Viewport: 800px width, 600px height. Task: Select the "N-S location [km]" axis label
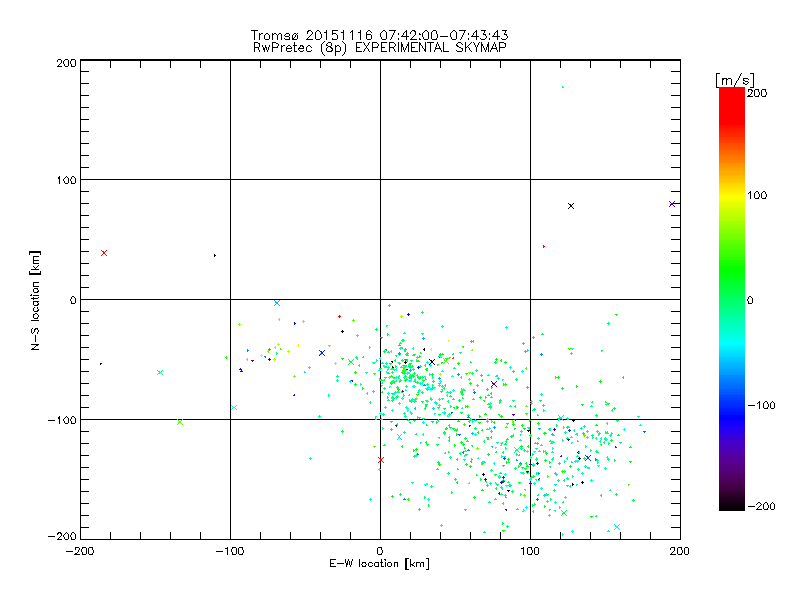pos(35,300)
